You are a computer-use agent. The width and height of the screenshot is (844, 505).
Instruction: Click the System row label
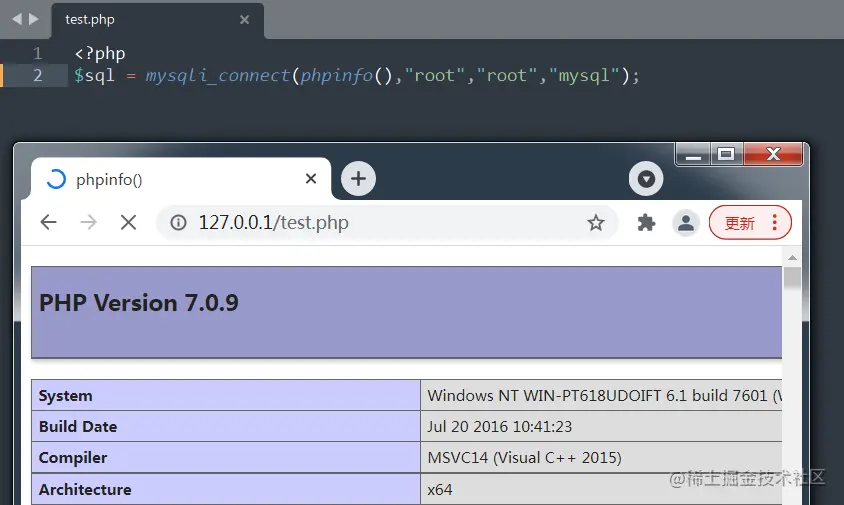coord(66,396)
